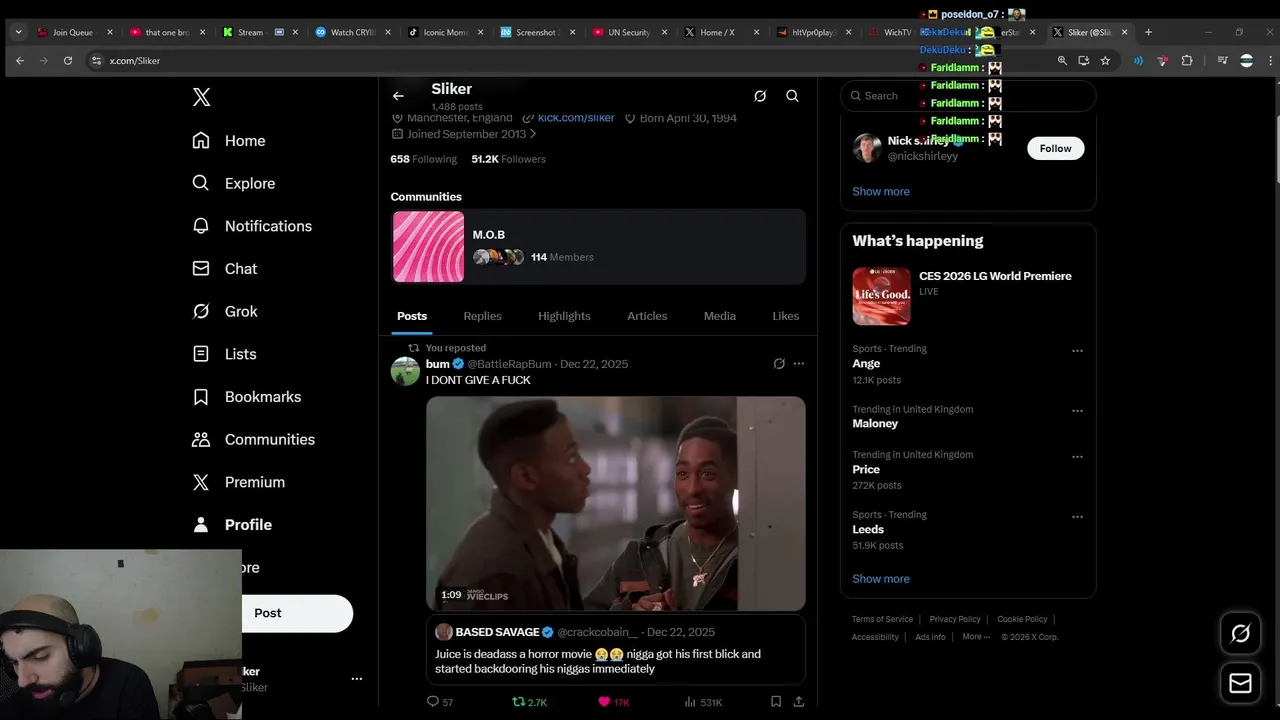1280x720 pixels.
Task: Open more options for Leeds trend
Action: (1077, 517)
